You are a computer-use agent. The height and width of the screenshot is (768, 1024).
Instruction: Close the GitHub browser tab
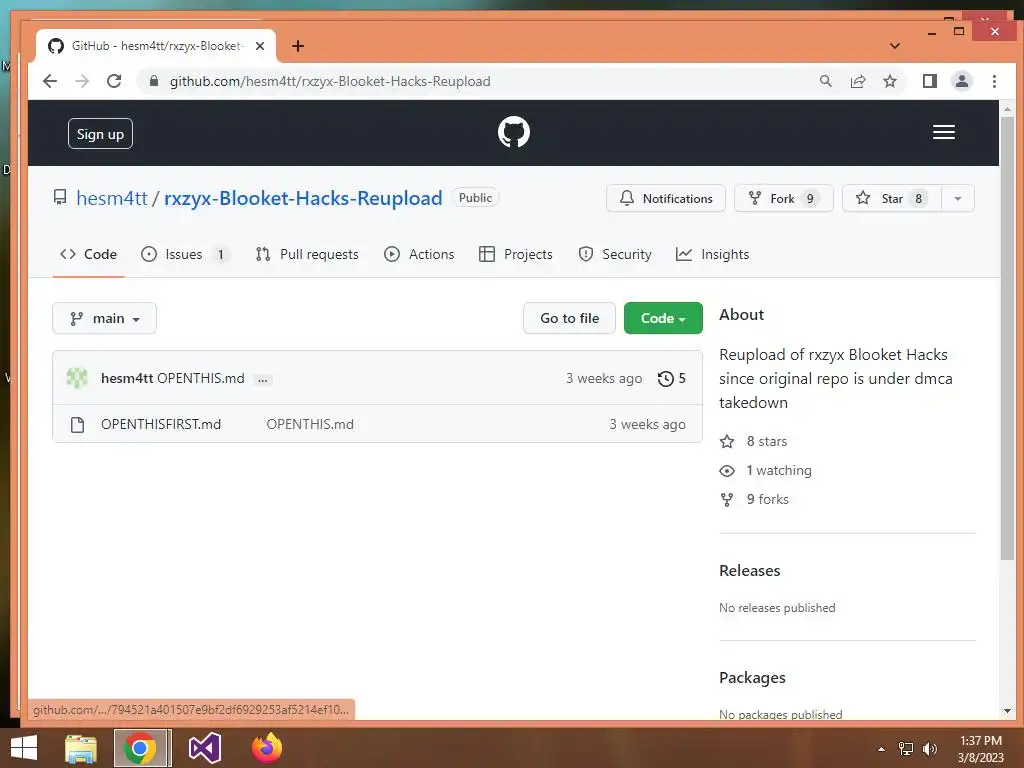coord(260,46)
